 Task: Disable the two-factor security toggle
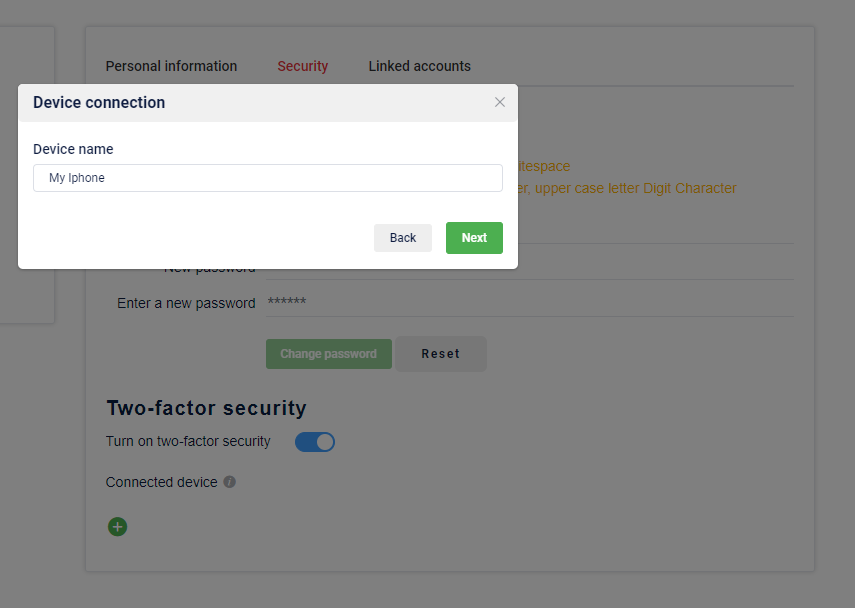pos(315,442)
